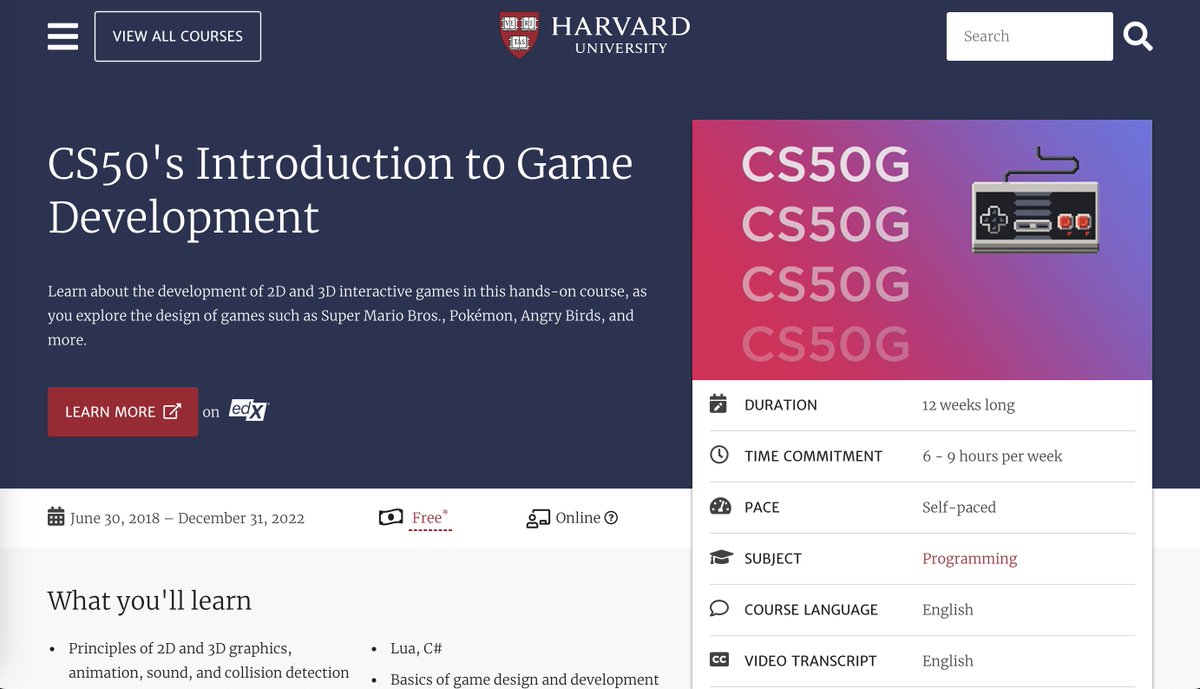Viewport: 1200px width, 689px height.
Task: Click the Pace gauge icon
Action: 720,506
